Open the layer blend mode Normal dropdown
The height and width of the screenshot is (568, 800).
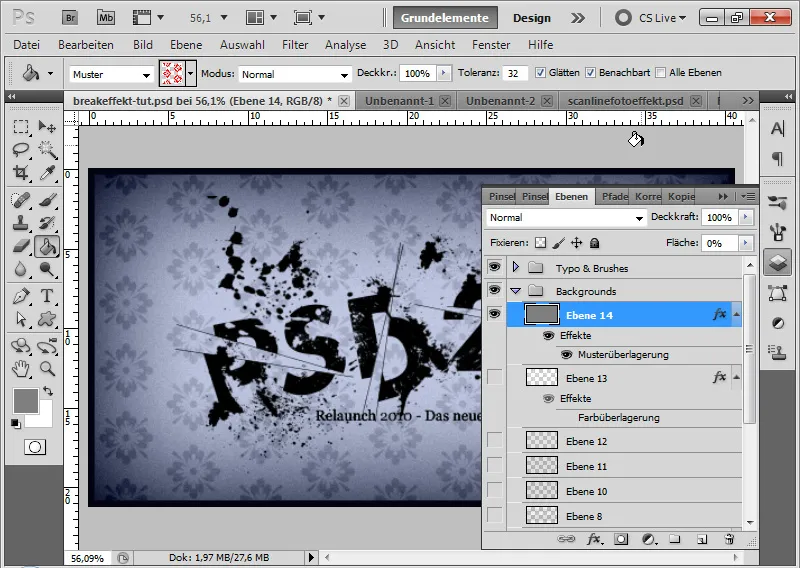point(566,217)
